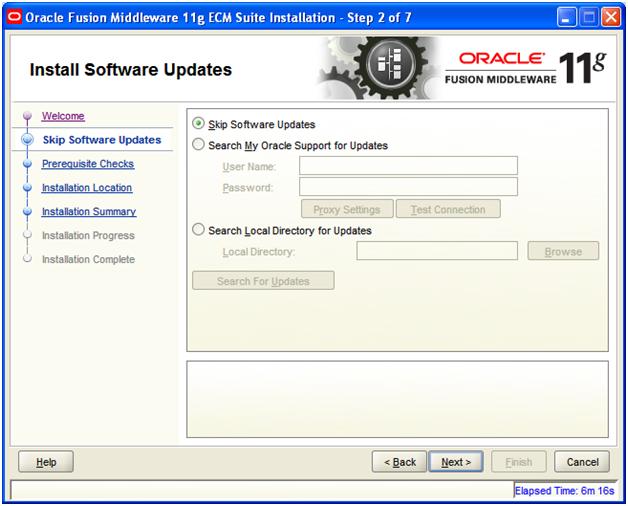This screenshot has width=628, height=506.
Task: Minimize the installer window
Action: [566, 18]
